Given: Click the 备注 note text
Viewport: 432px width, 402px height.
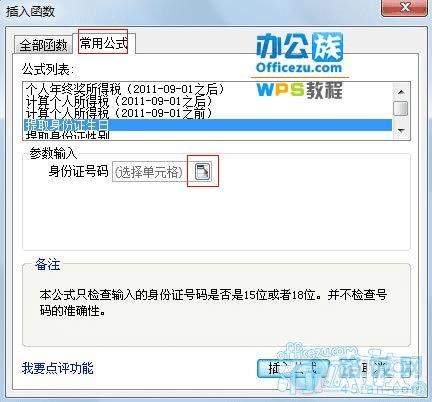Looking at the screenshot, I should (213, 303).
